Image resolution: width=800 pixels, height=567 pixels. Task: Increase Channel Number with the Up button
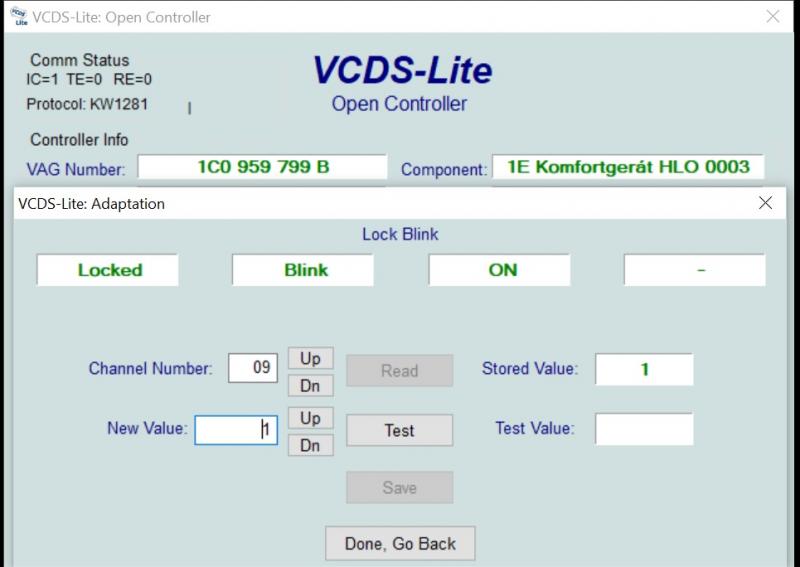point(310,358)
